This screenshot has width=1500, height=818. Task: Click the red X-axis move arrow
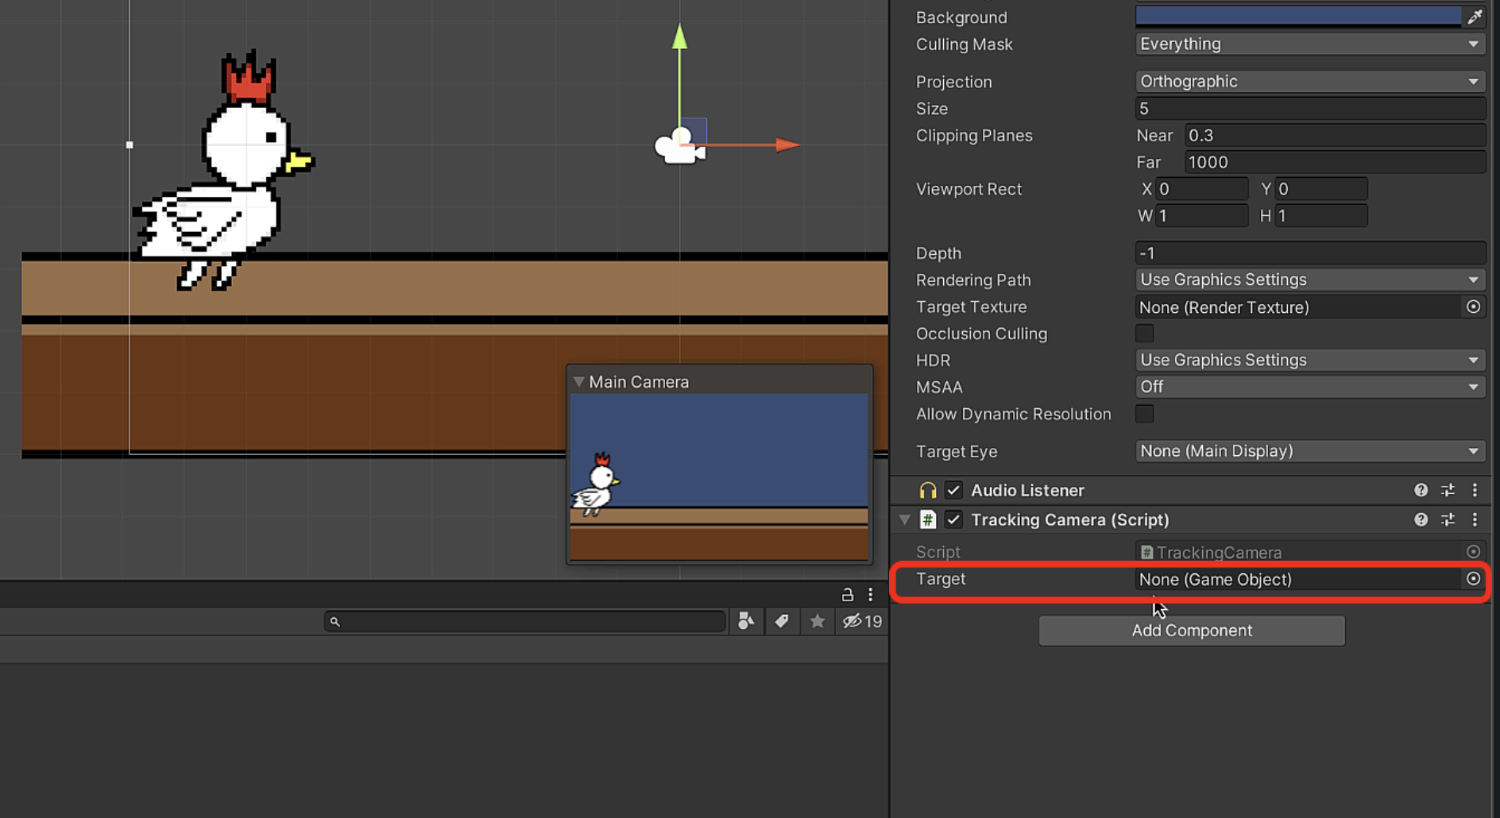pyautogui.click(x=788, y=145)
